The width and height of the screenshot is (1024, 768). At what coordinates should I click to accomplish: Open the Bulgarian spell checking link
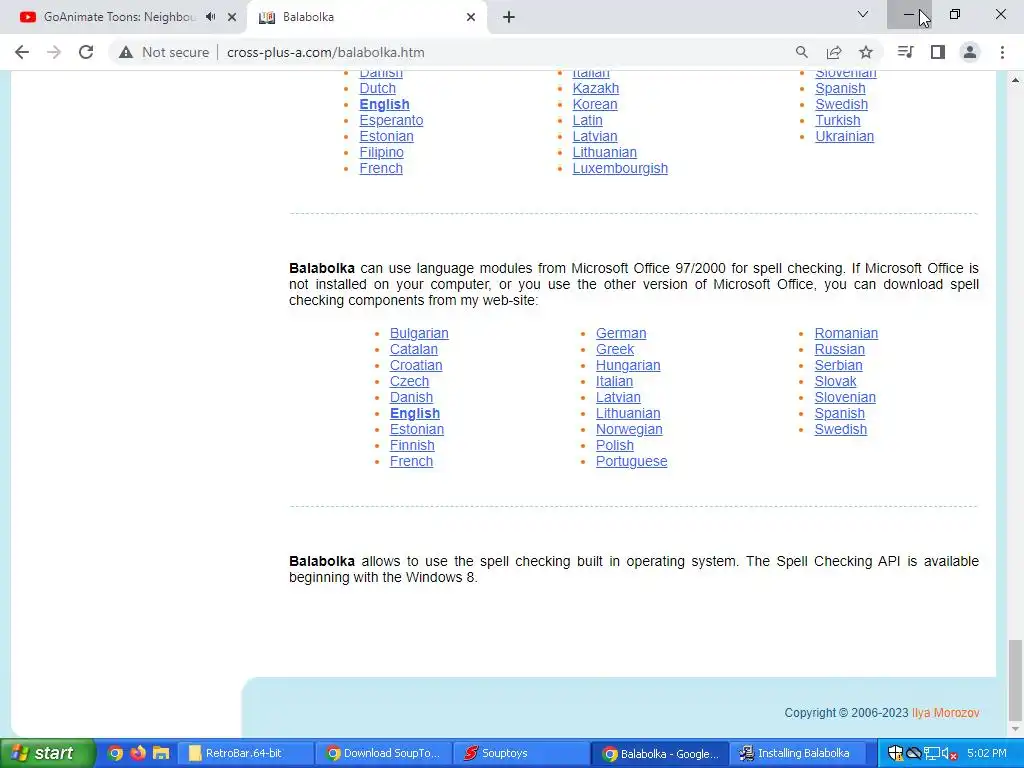pos(419,333)
